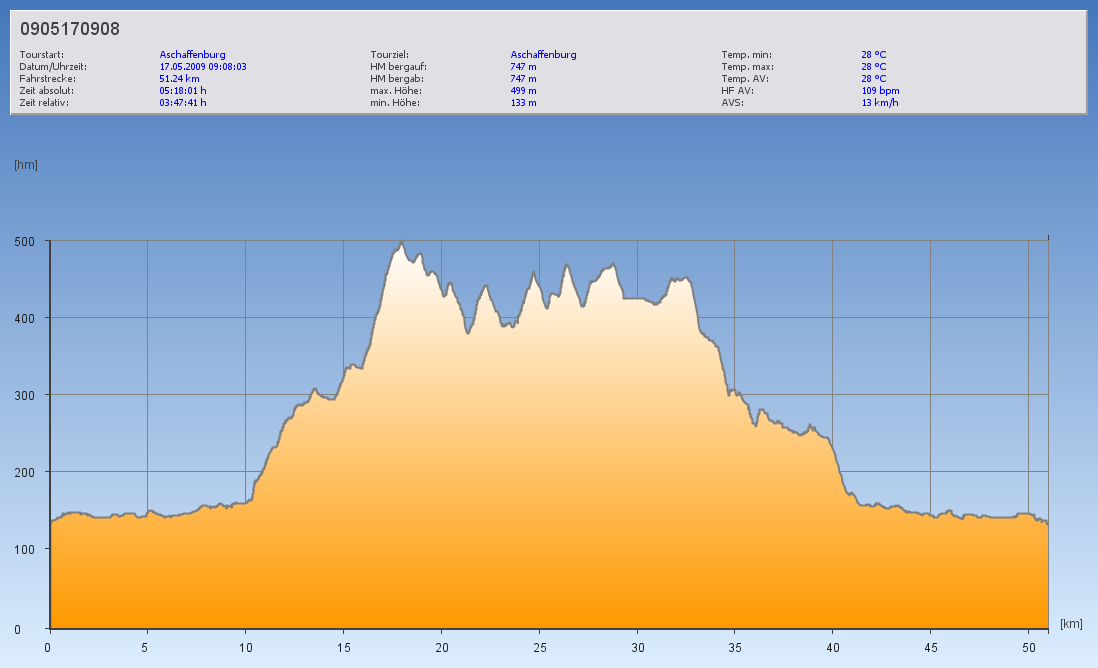
Task: Click the tour title 0905170908
Action: (x=70, y=29)
